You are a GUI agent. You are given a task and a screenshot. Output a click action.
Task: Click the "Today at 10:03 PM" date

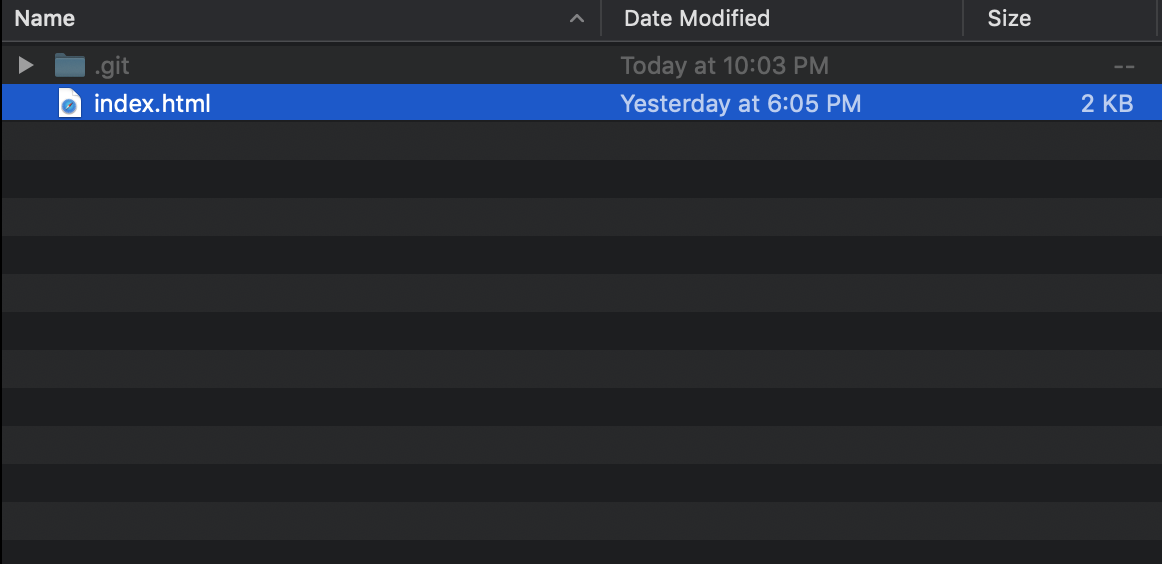click(x=724, y=66)
